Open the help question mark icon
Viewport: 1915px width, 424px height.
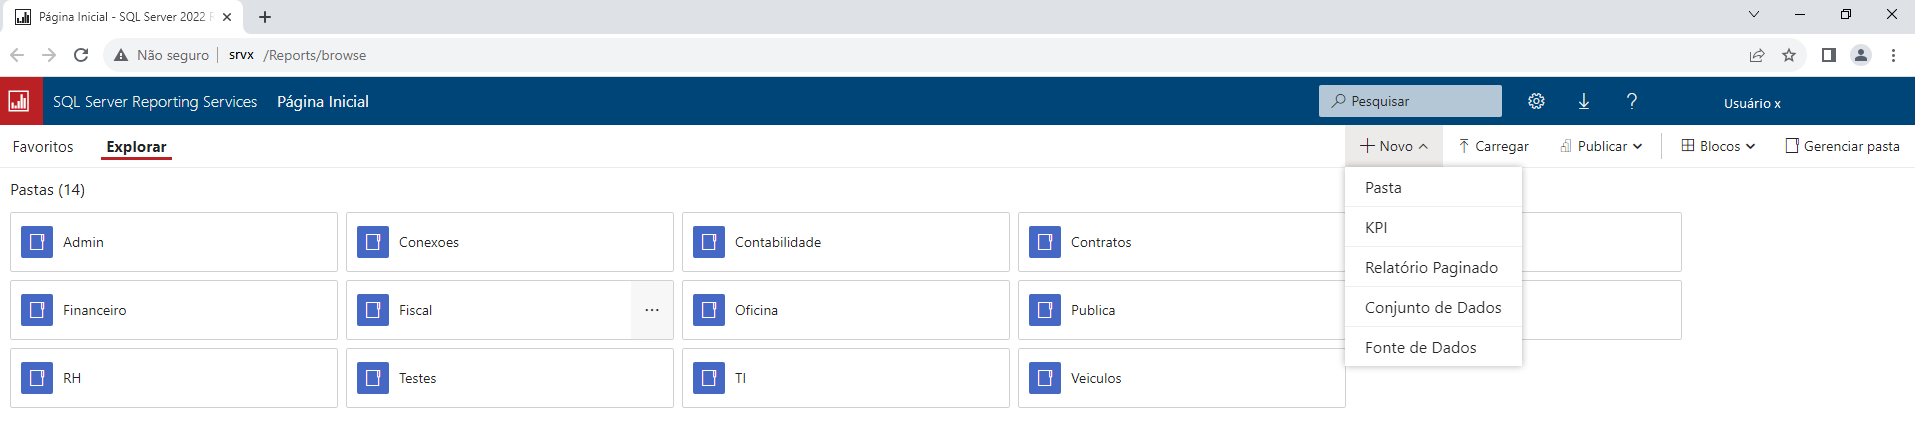[x=1631, y=101]
